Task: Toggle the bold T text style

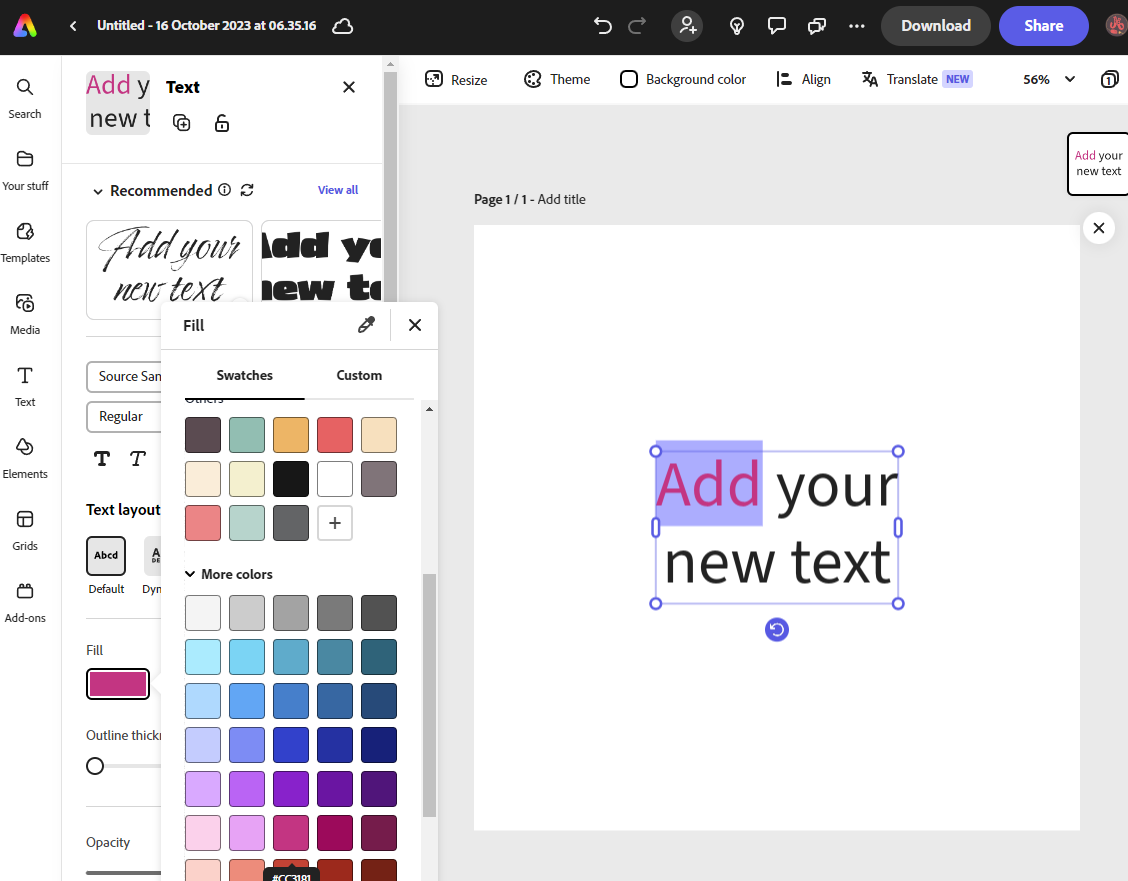Action: (102, 458)
